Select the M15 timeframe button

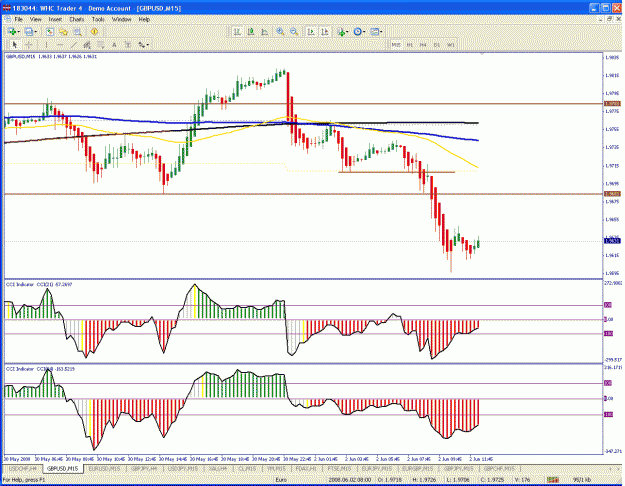coord(396,45)
